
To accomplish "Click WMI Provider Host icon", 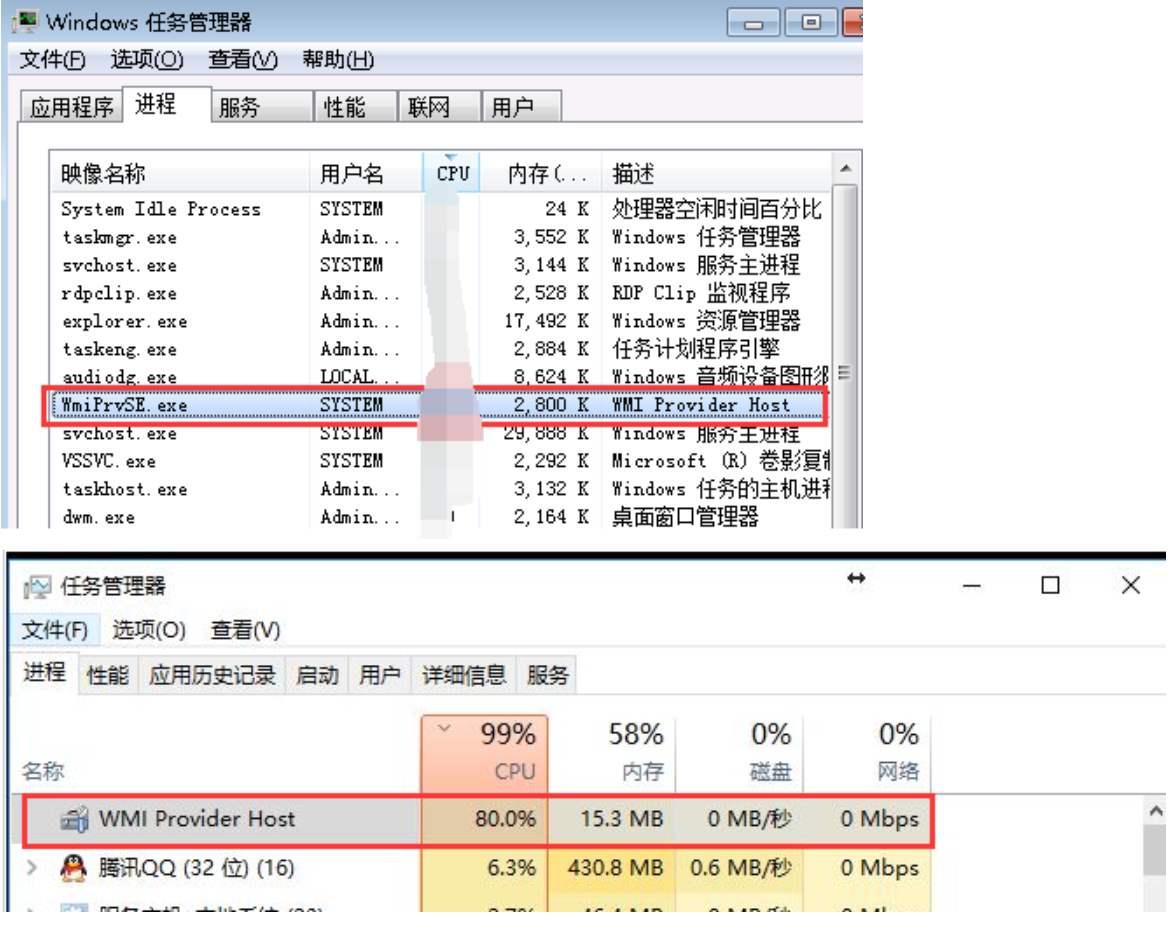I will [74, 819].
